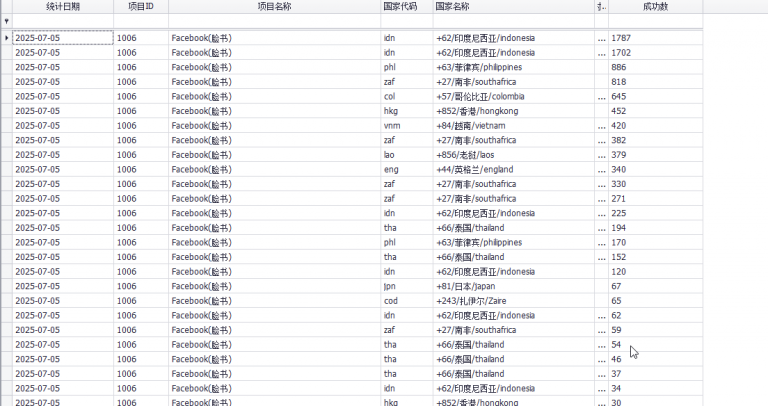
Task: Click the country code cell 'eng'
Action: pos(407,169)
